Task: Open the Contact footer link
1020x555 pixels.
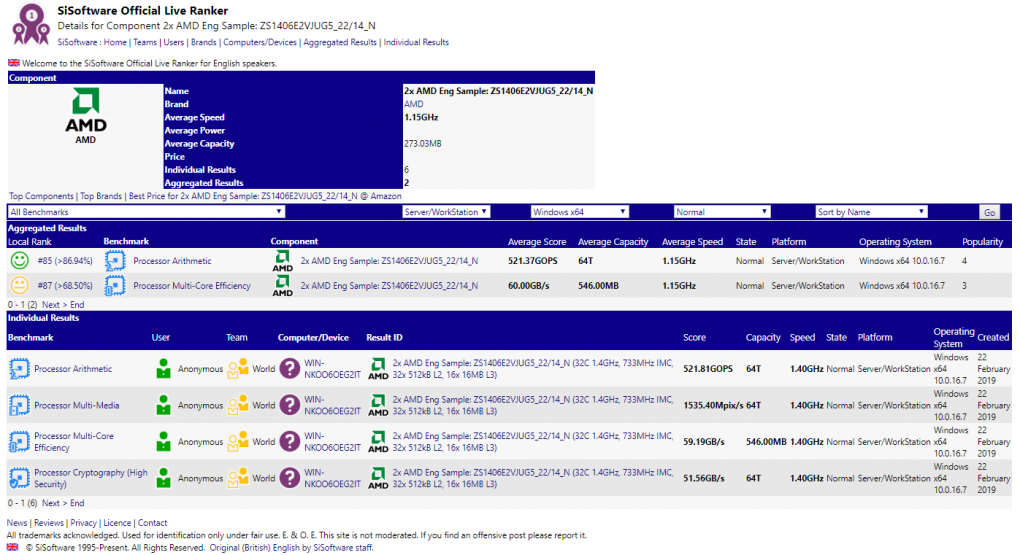Action: (x=152, y=522)
